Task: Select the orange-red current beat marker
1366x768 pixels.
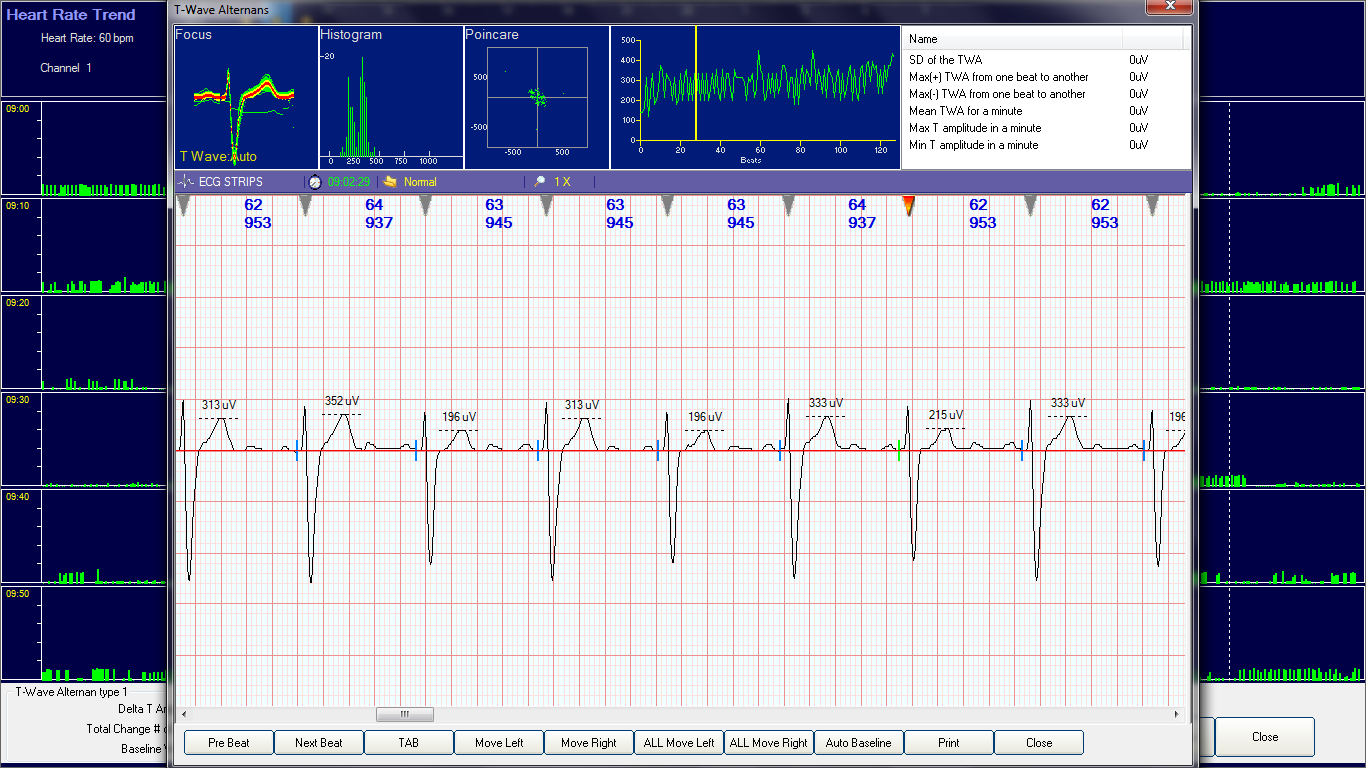Action: tap(908, 206)
